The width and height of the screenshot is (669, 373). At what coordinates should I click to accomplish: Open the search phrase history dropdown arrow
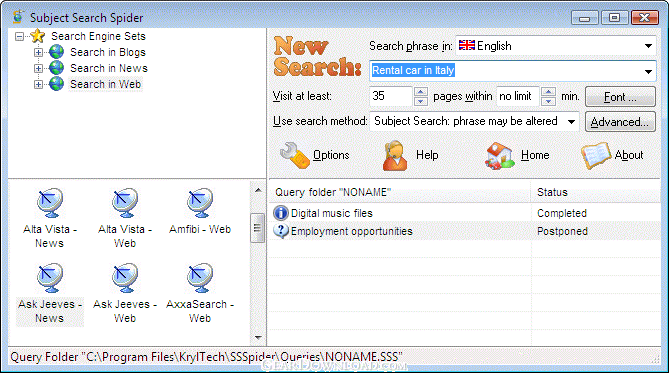pyautogui.click(x=648, y=71)
